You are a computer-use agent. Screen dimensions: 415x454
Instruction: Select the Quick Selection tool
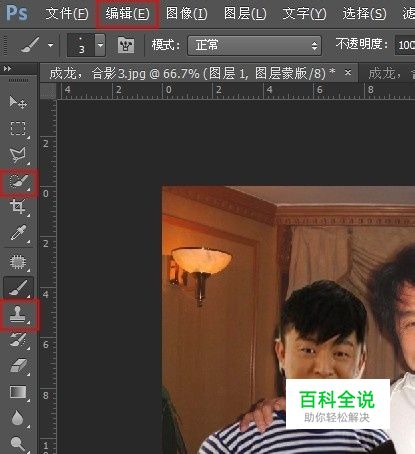coord(18,182)
